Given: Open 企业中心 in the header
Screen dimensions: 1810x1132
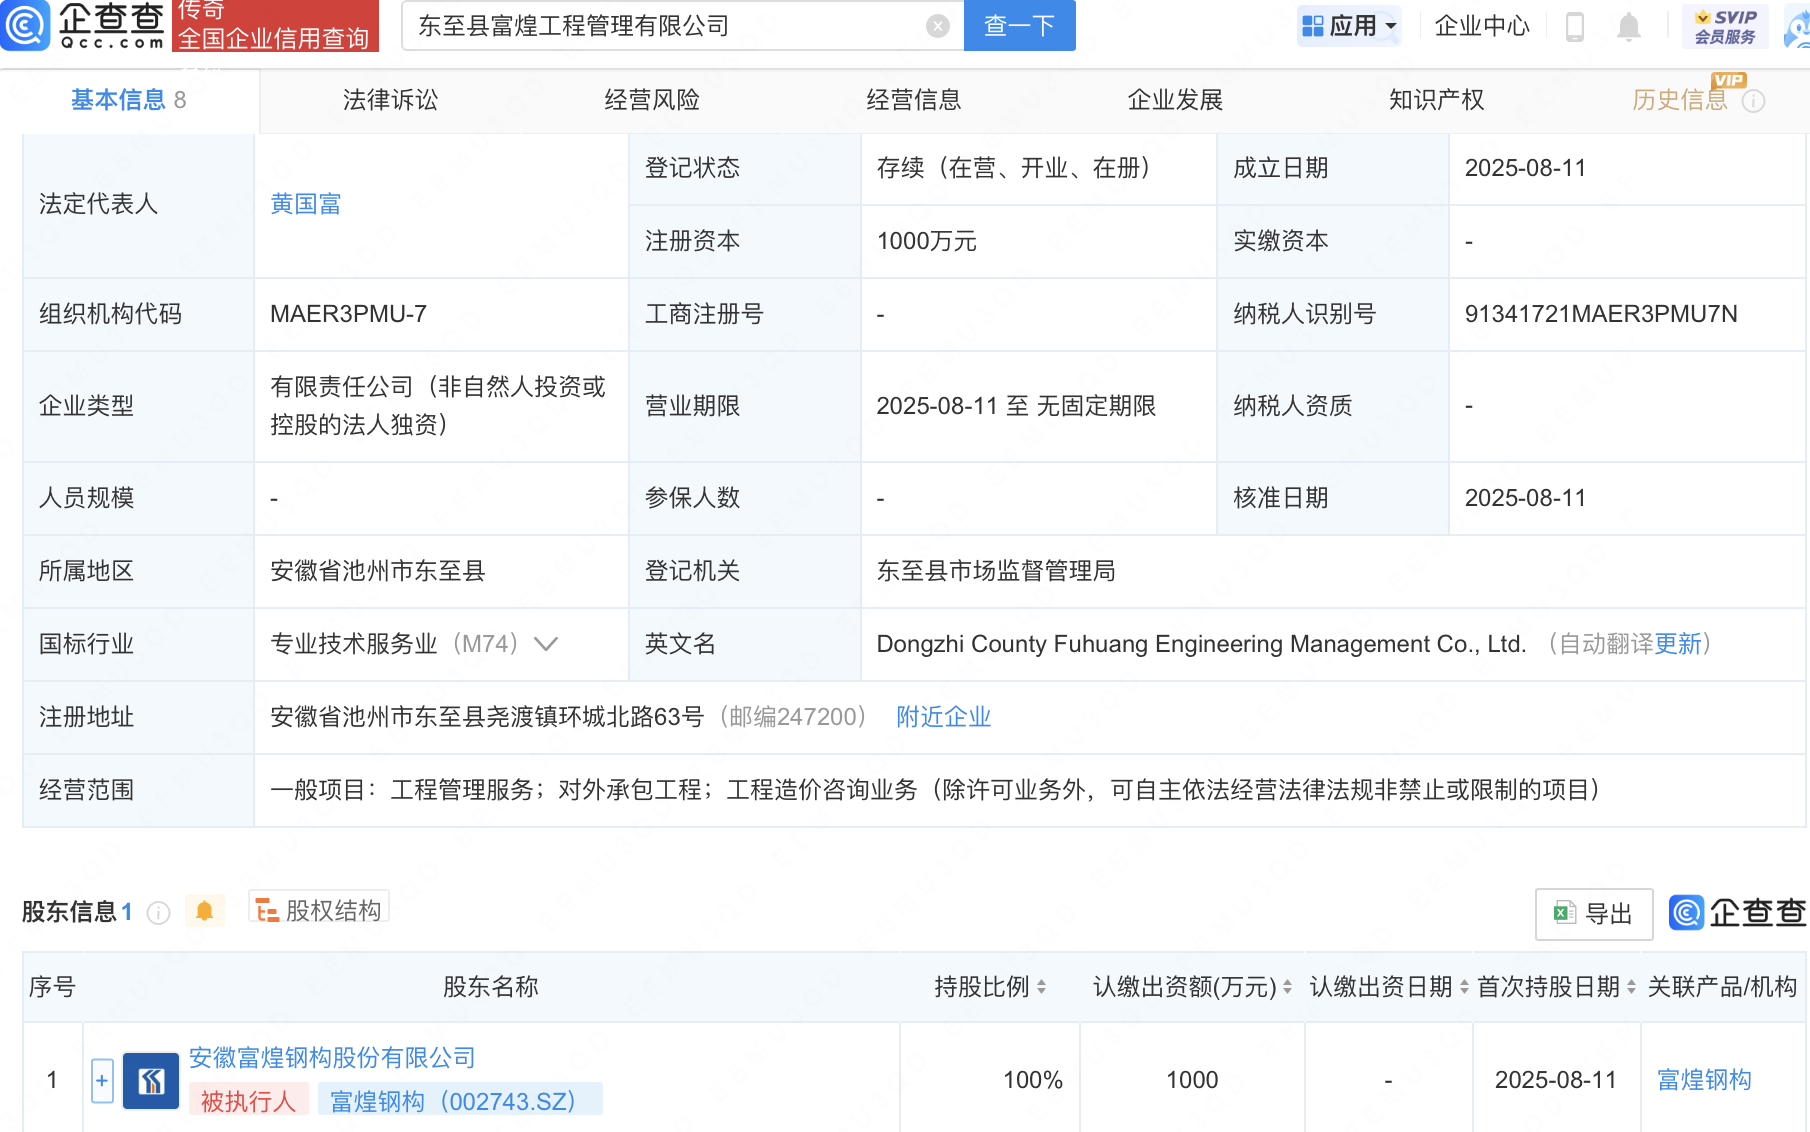Looking at the screenshot, I should coord(1482,26).
